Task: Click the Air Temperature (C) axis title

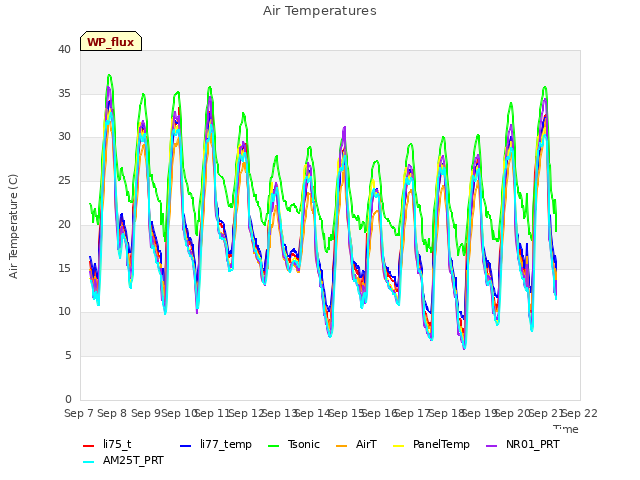Action: (x=13, y=227)
